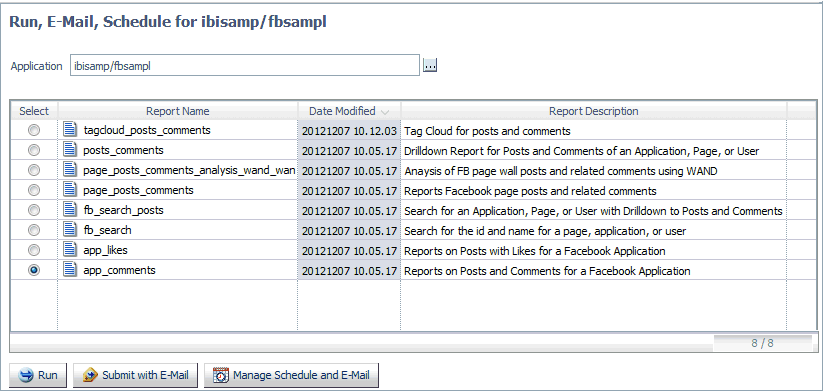Open Manage Schedule and E-Mail
The image size is (823, 392).
(291, 375)
